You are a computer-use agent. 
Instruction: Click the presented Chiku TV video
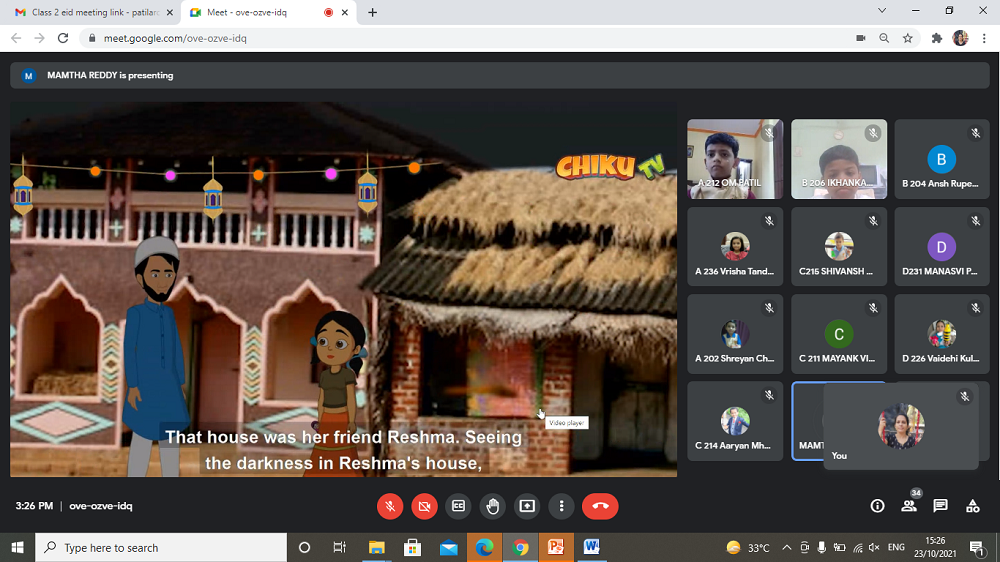click(343, 290)
